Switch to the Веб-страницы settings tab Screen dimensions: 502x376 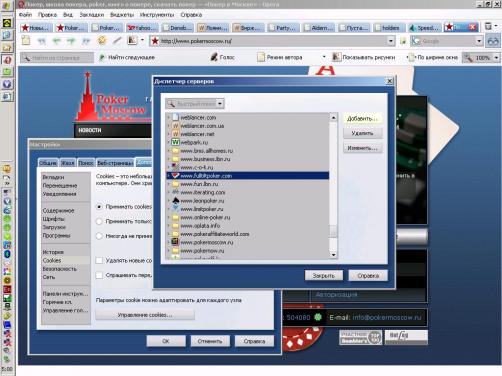115,163
